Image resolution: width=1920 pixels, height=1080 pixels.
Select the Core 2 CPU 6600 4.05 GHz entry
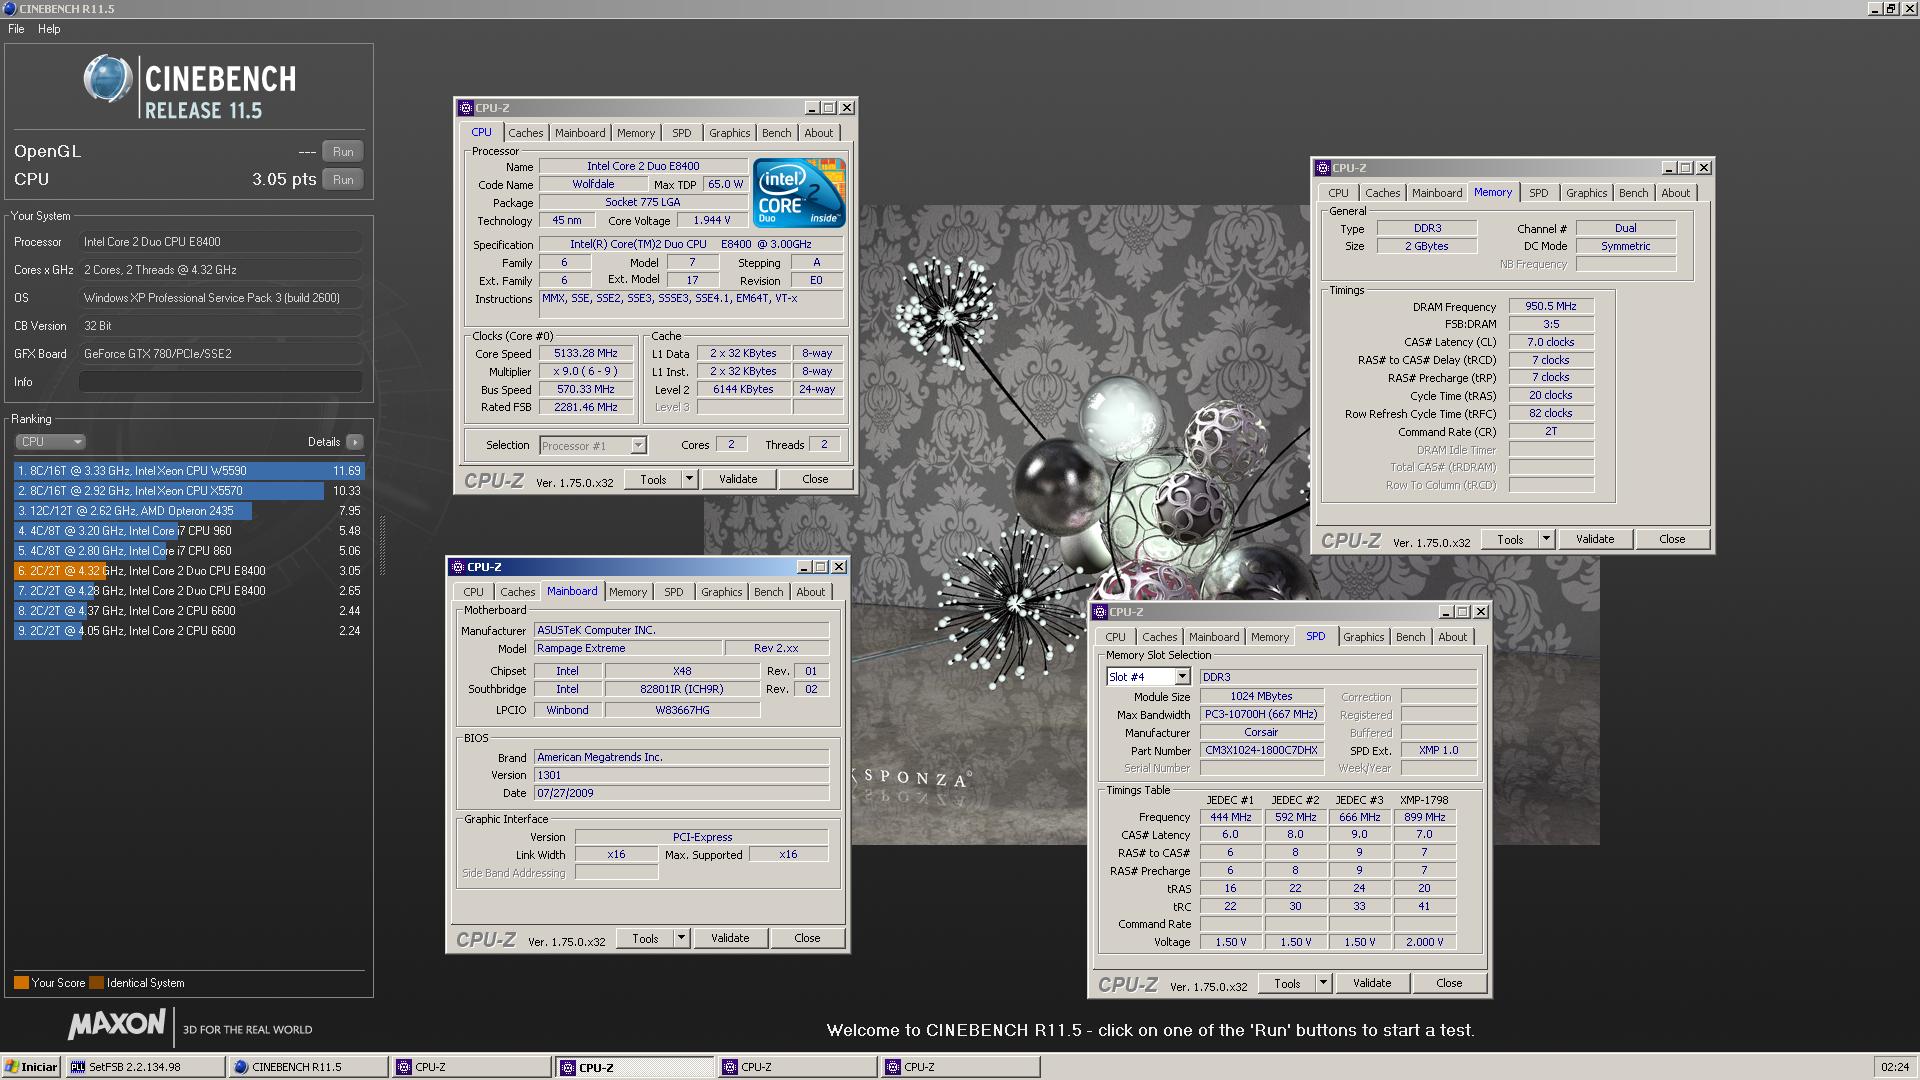(x=189, y=631)
